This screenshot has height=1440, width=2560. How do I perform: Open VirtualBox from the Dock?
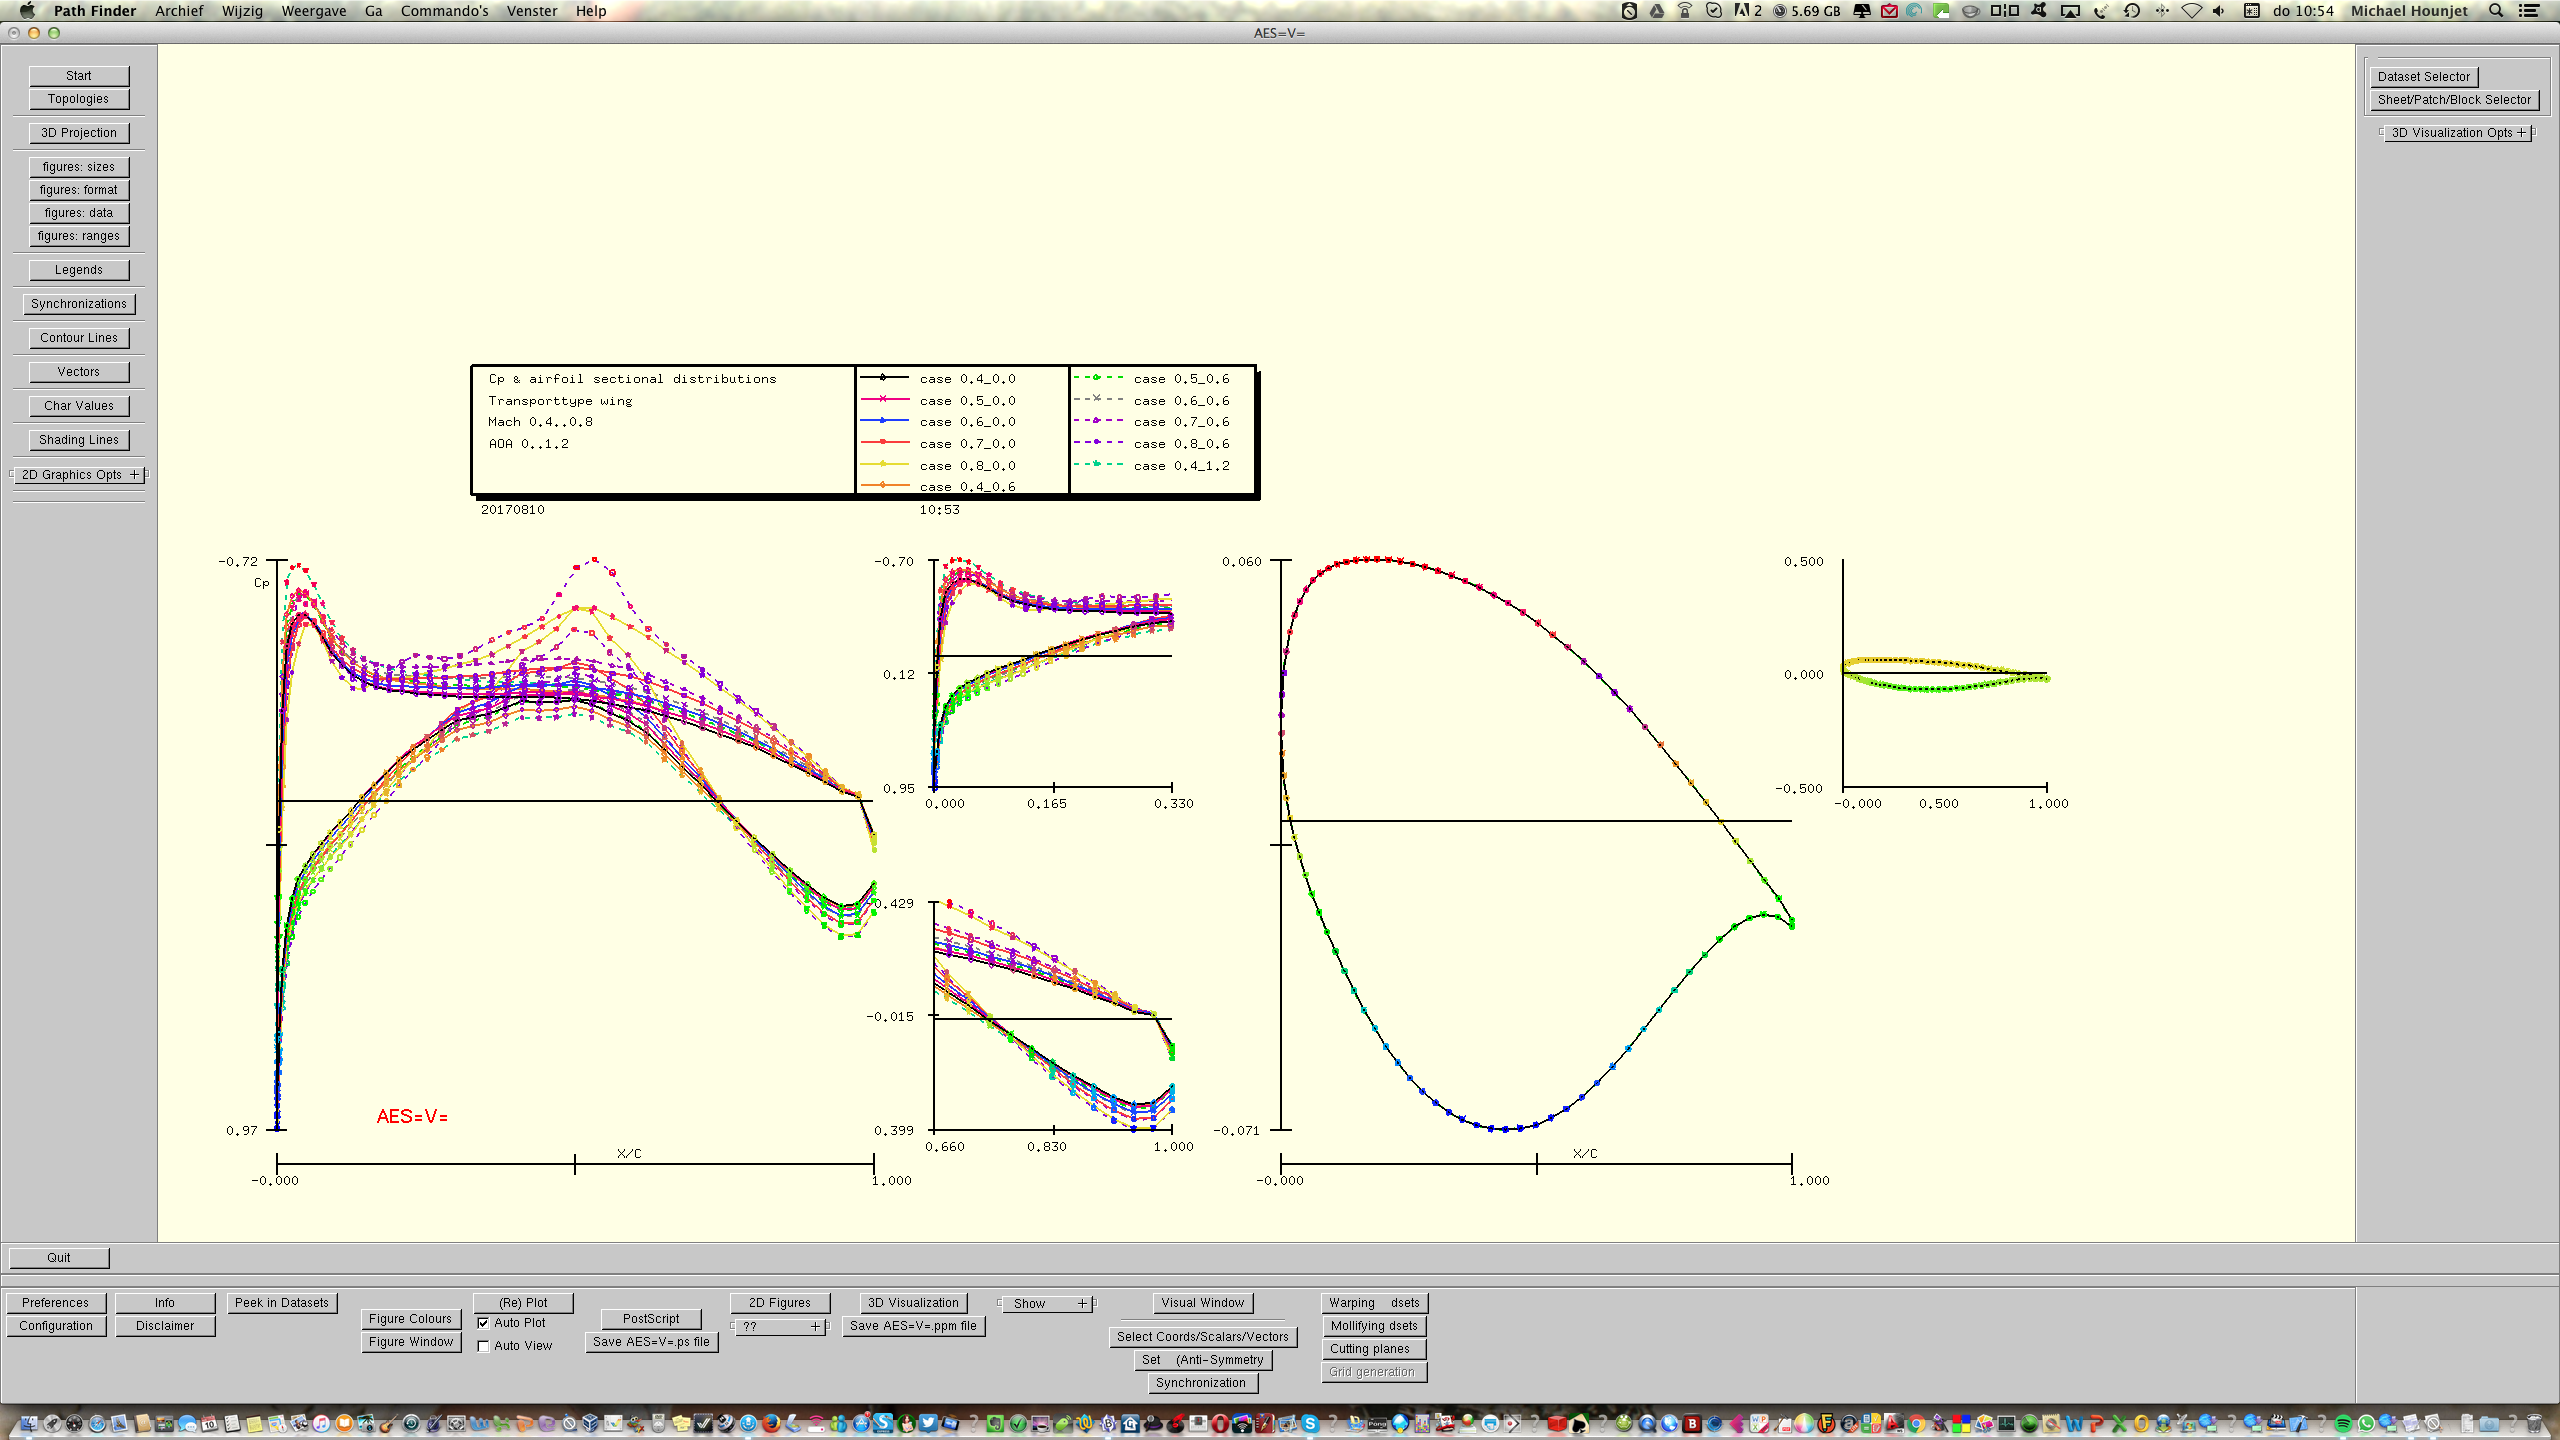coord(591,1423)
